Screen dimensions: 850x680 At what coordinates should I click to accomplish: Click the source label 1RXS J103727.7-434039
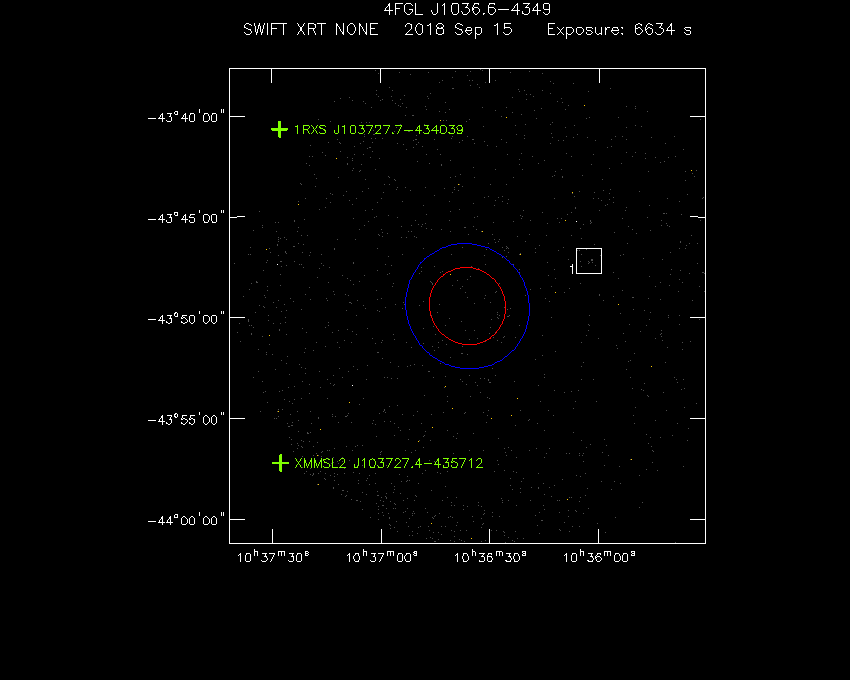[379, 130]
